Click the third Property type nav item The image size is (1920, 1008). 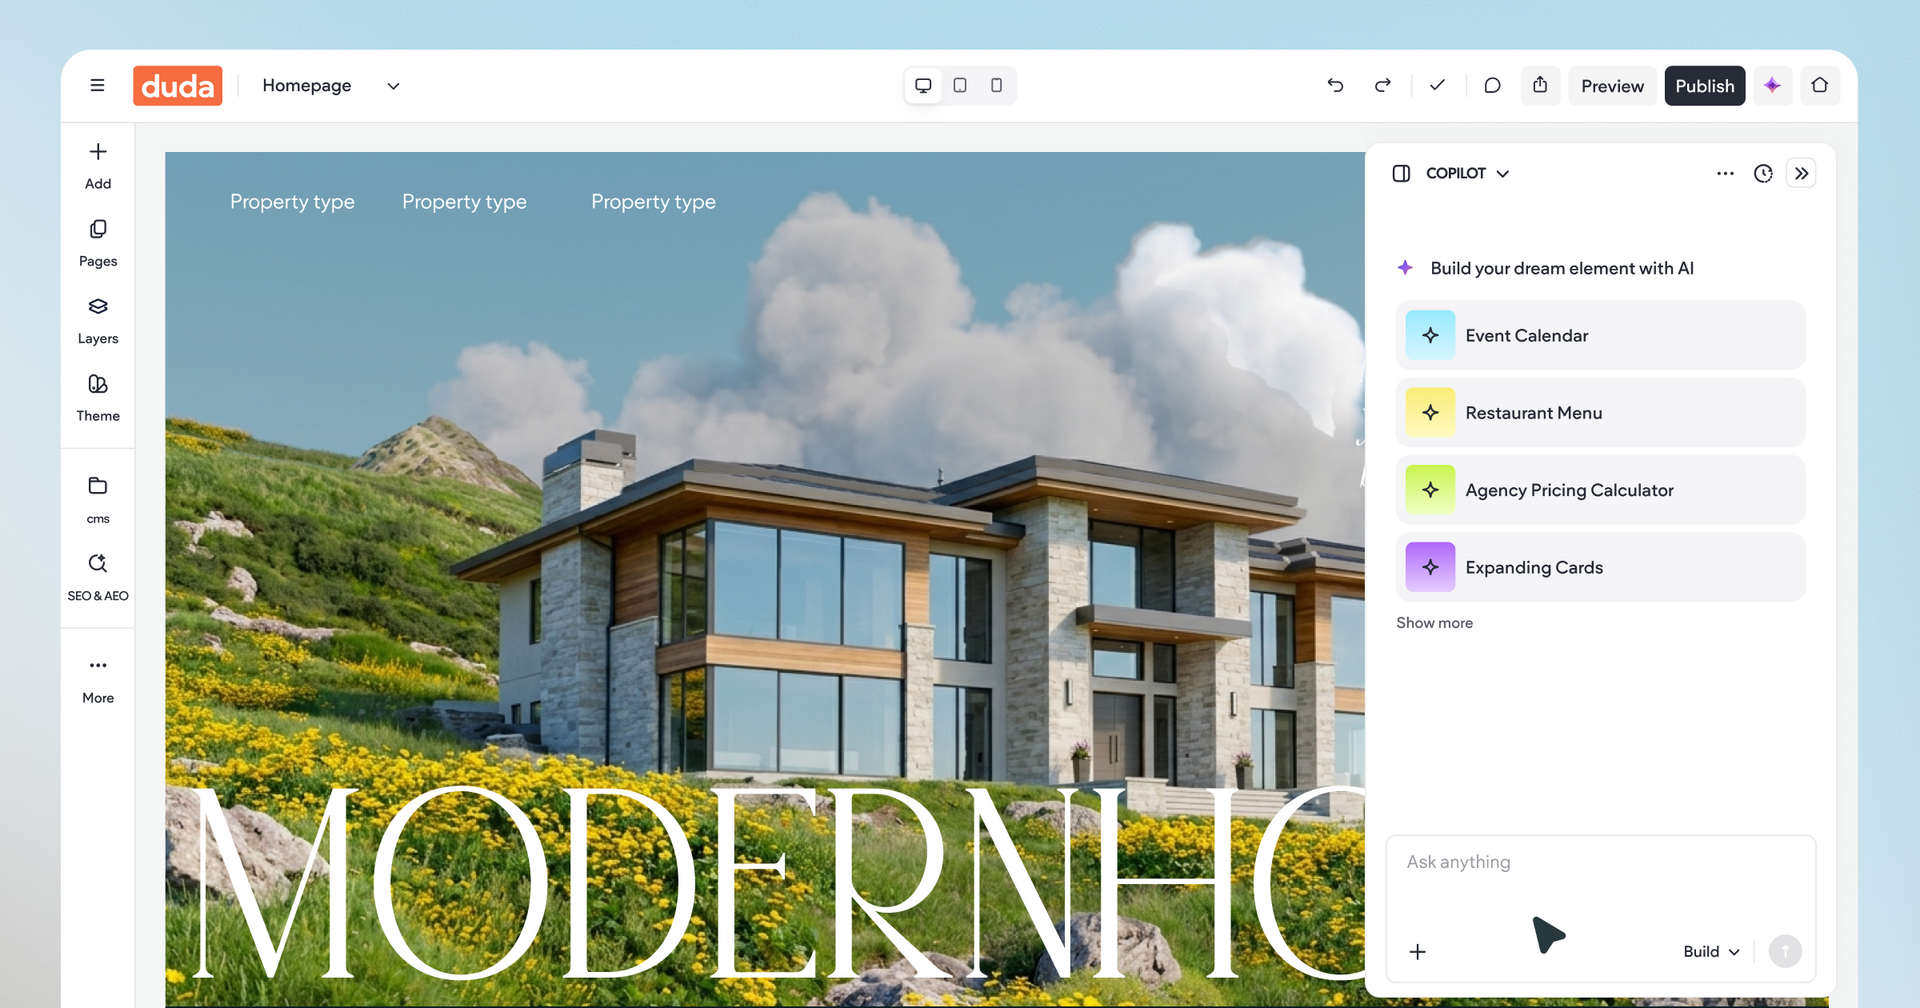(653, 202)
